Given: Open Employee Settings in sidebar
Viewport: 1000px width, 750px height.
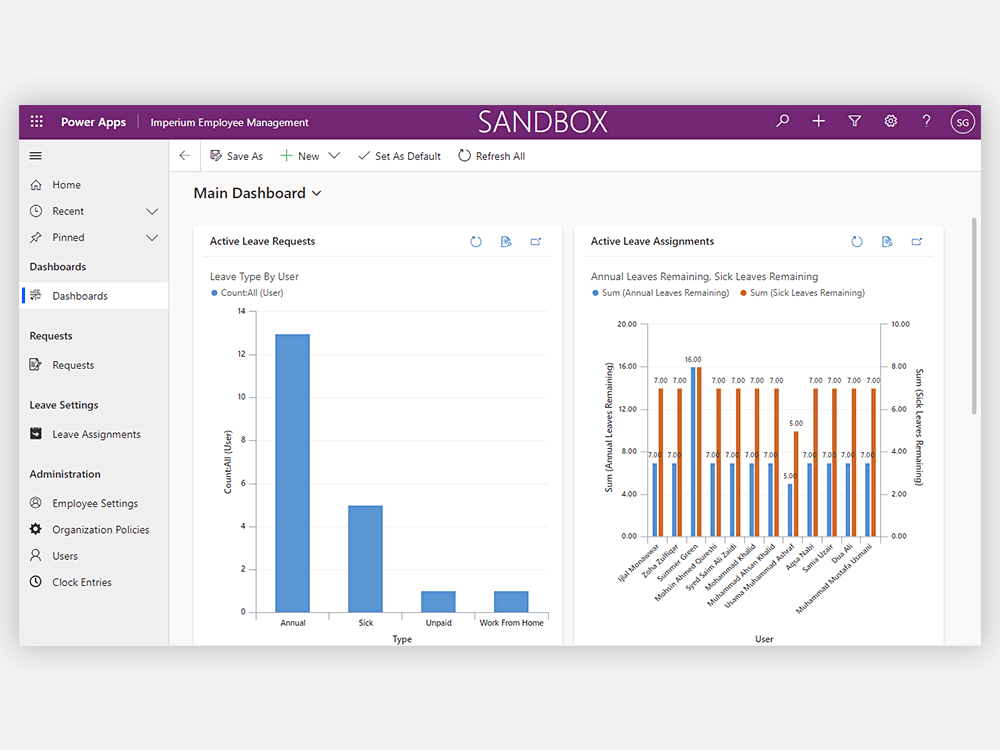Looking at the screenshot, I should point(94,503).
